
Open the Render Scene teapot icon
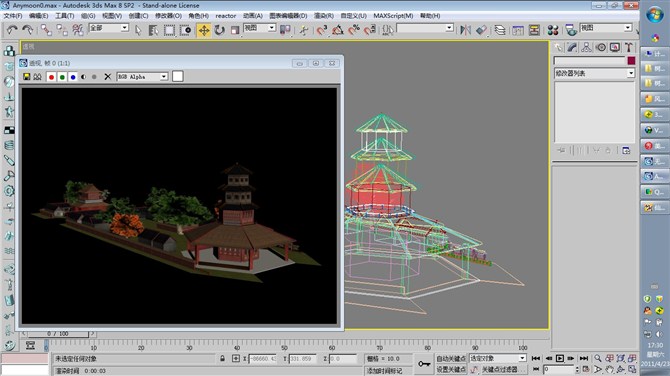pos(570,30)
